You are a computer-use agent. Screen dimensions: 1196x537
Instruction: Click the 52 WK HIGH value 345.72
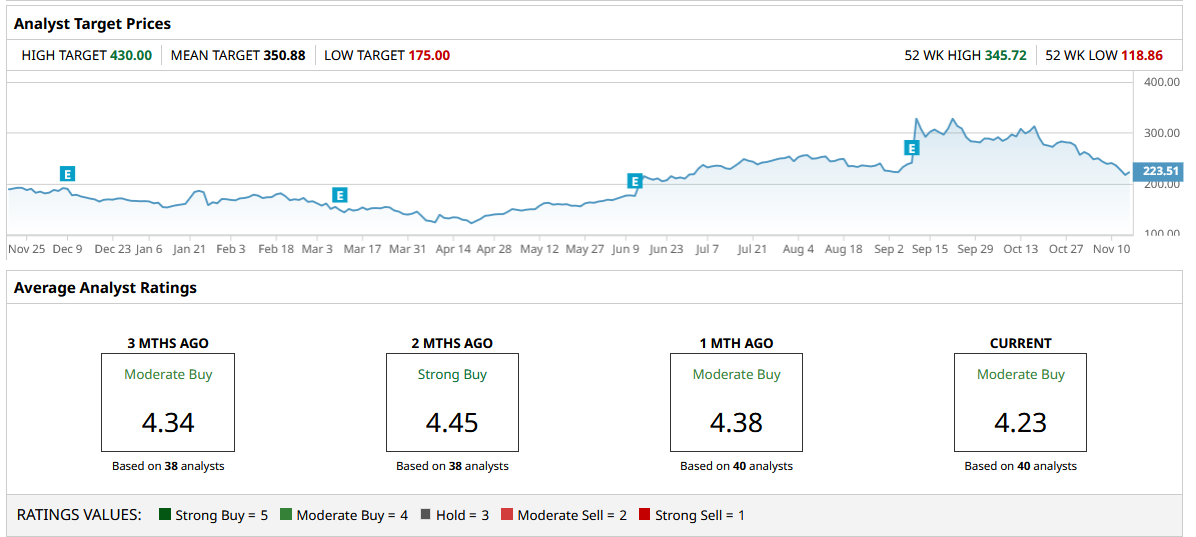[x=1006, y=56]
